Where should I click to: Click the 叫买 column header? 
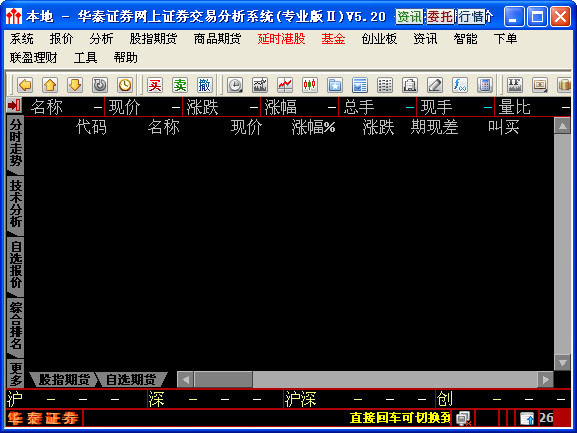coord(503,127)
